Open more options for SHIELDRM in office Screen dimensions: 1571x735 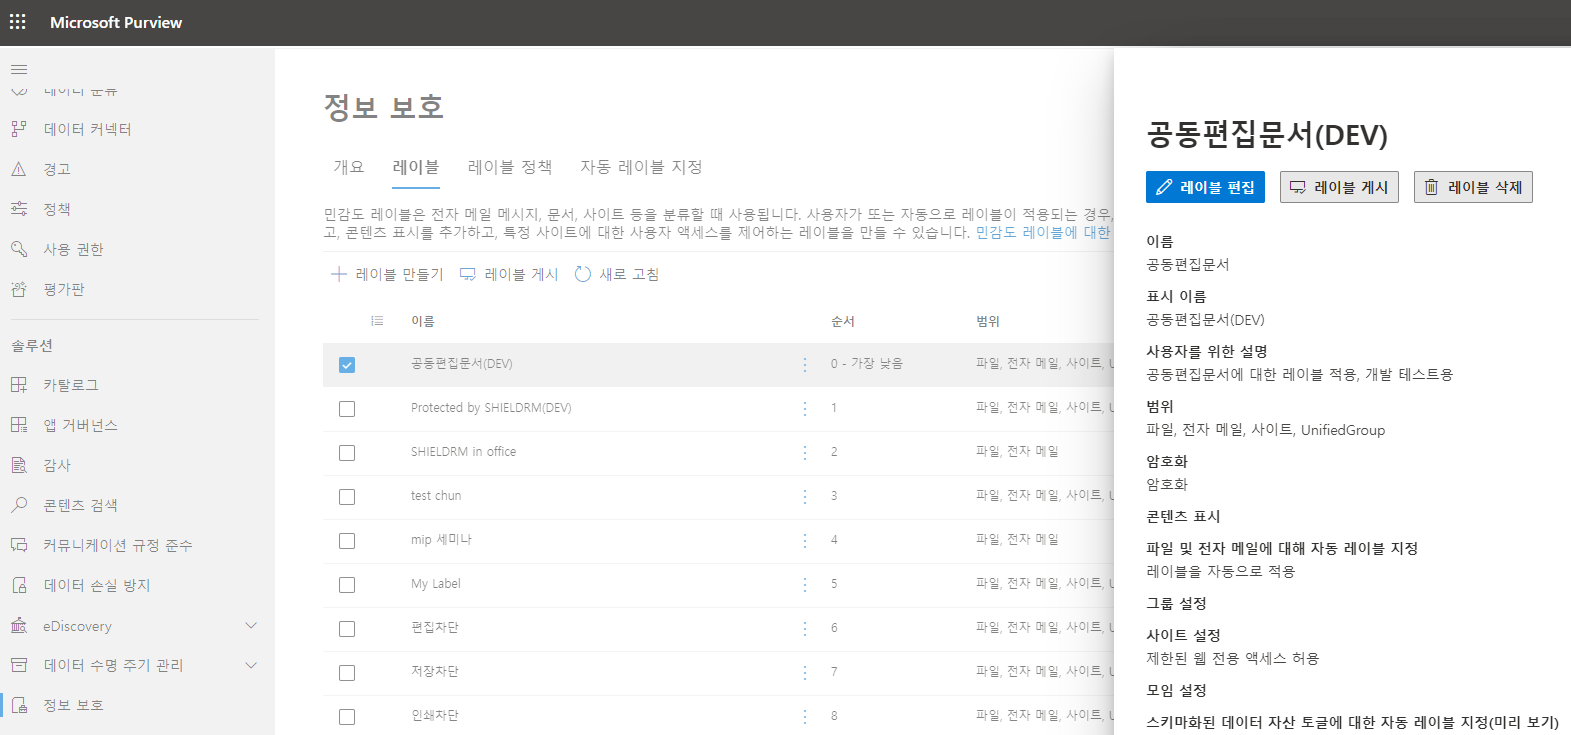805,452
